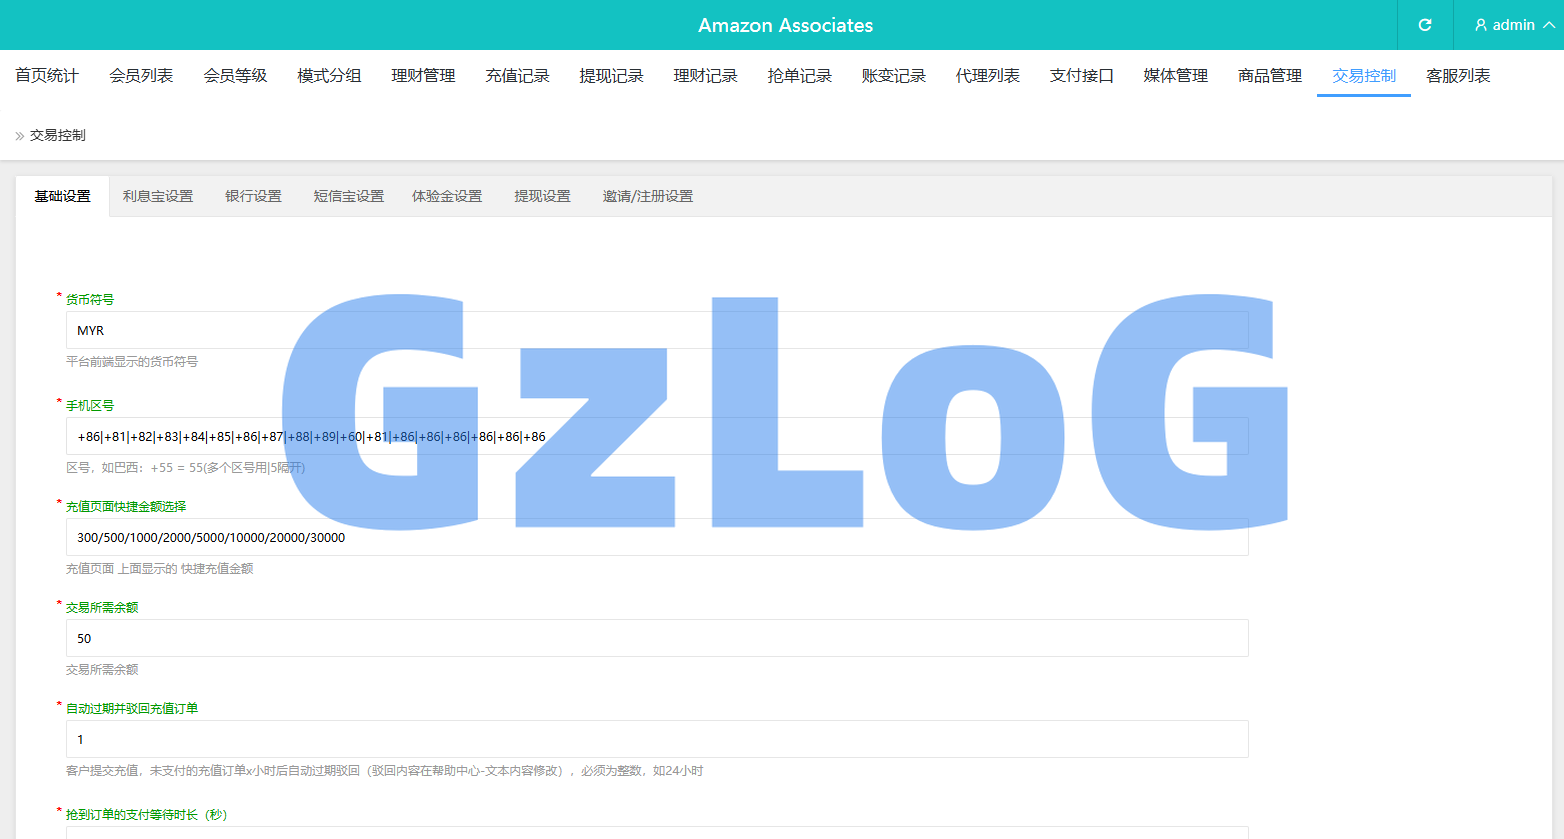Expand the admin user dropdown
The image size is (1564, 839).
pos(1514,25)
